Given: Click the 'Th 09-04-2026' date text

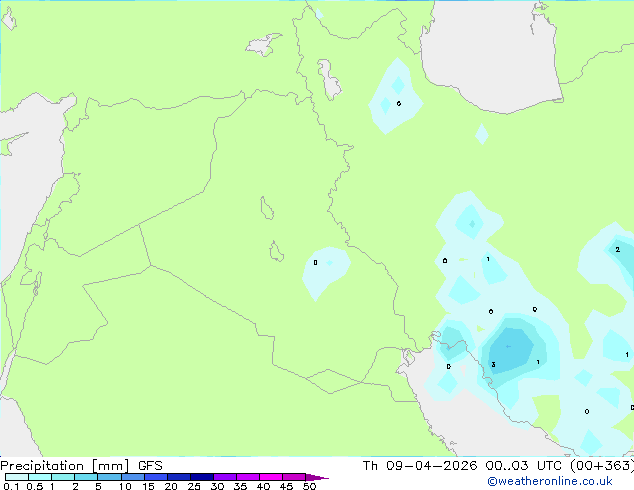Looking at the screenshot, I should tap(420, 466).
